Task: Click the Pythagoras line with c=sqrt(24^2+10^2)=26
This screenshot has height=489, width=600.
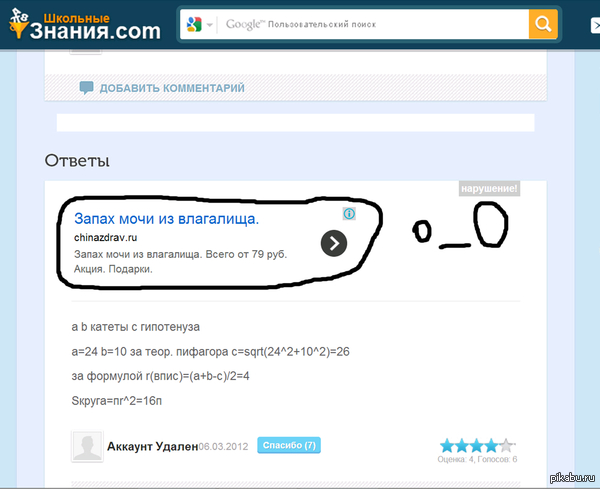Action: 210,352
